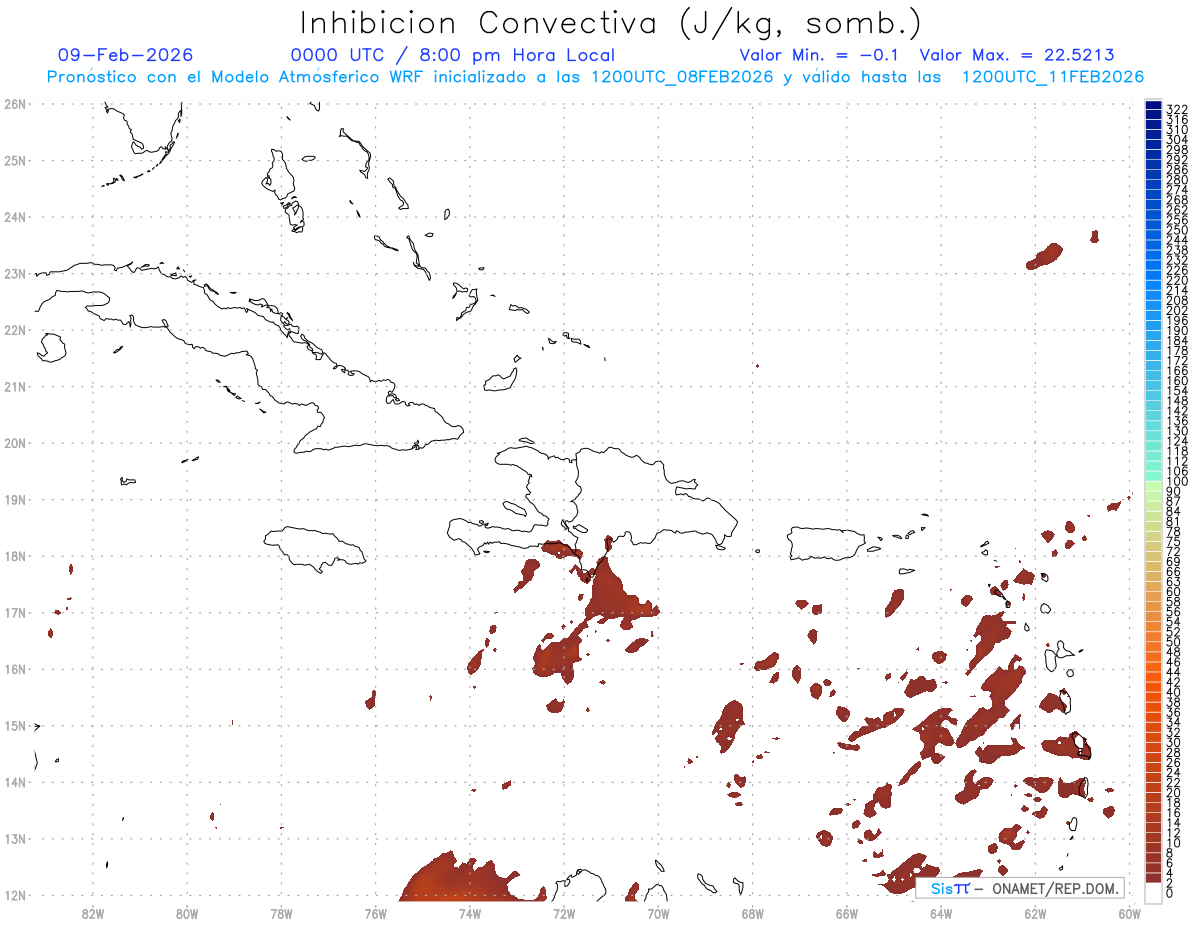Click the latitude label "26N"
Viewport: 1200px width, 927px height.
point(14,104)
